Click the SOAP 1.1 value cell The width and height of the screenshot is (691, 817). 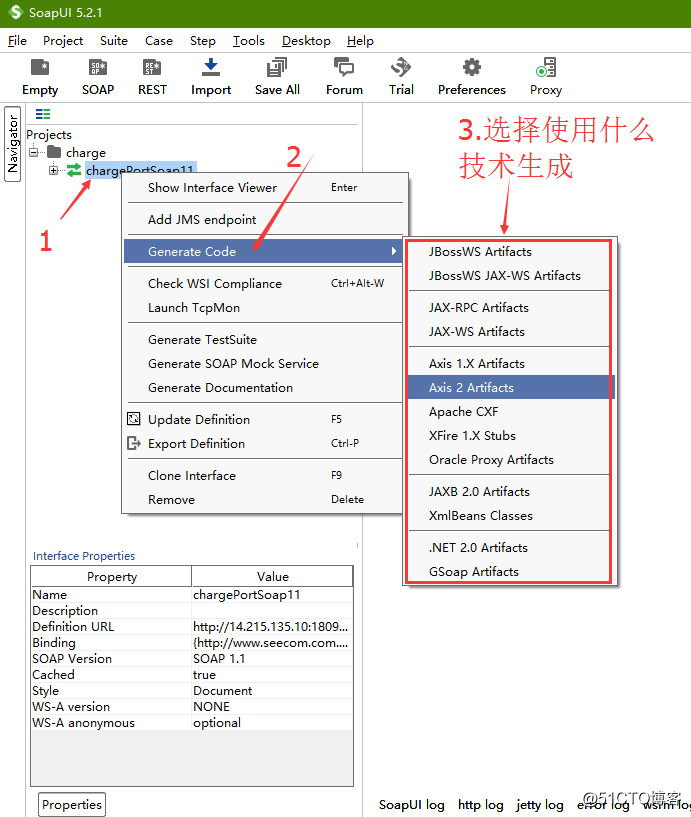tap(272, 658)
